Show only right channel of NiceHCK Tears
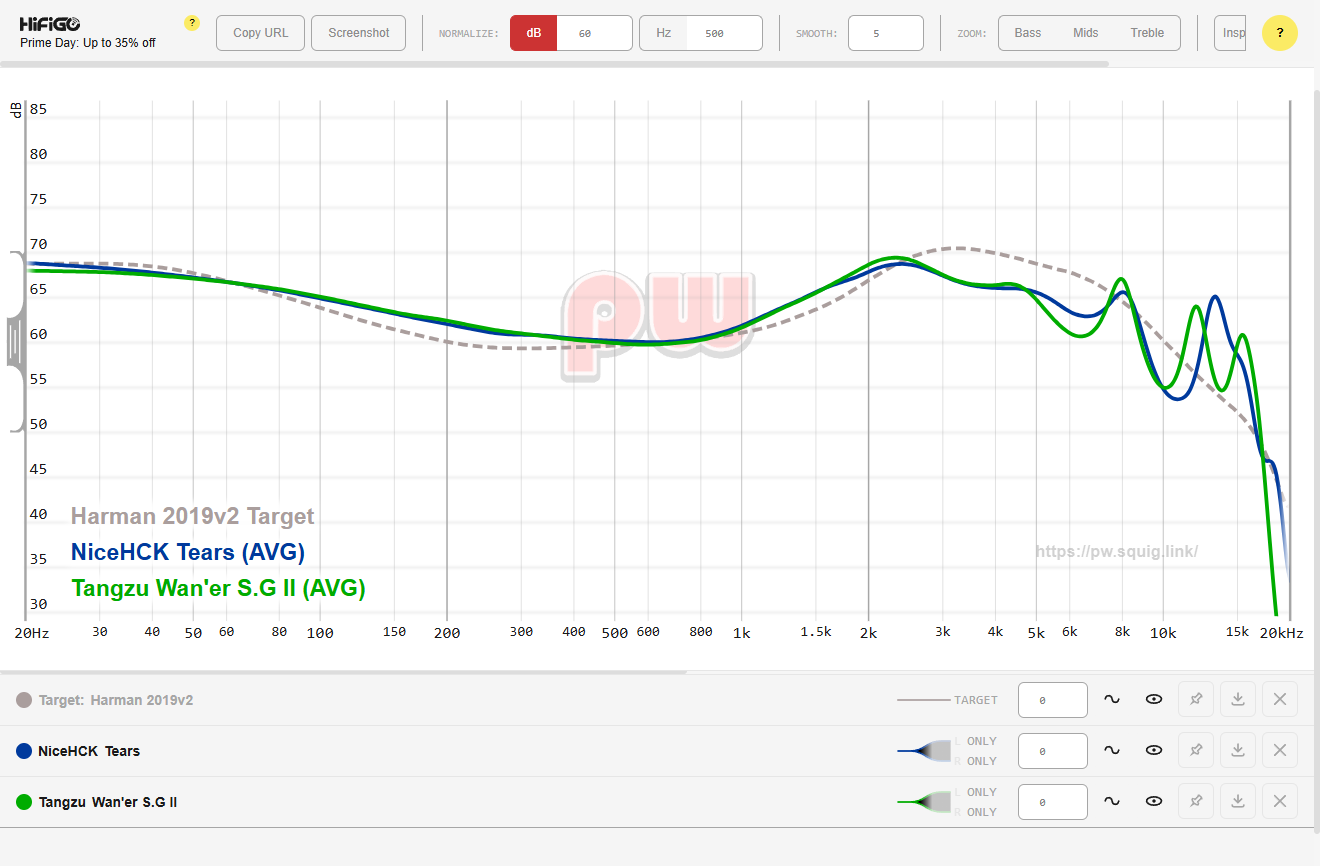This screenshot has width=1320, height=866. click(x=976, y=761)
